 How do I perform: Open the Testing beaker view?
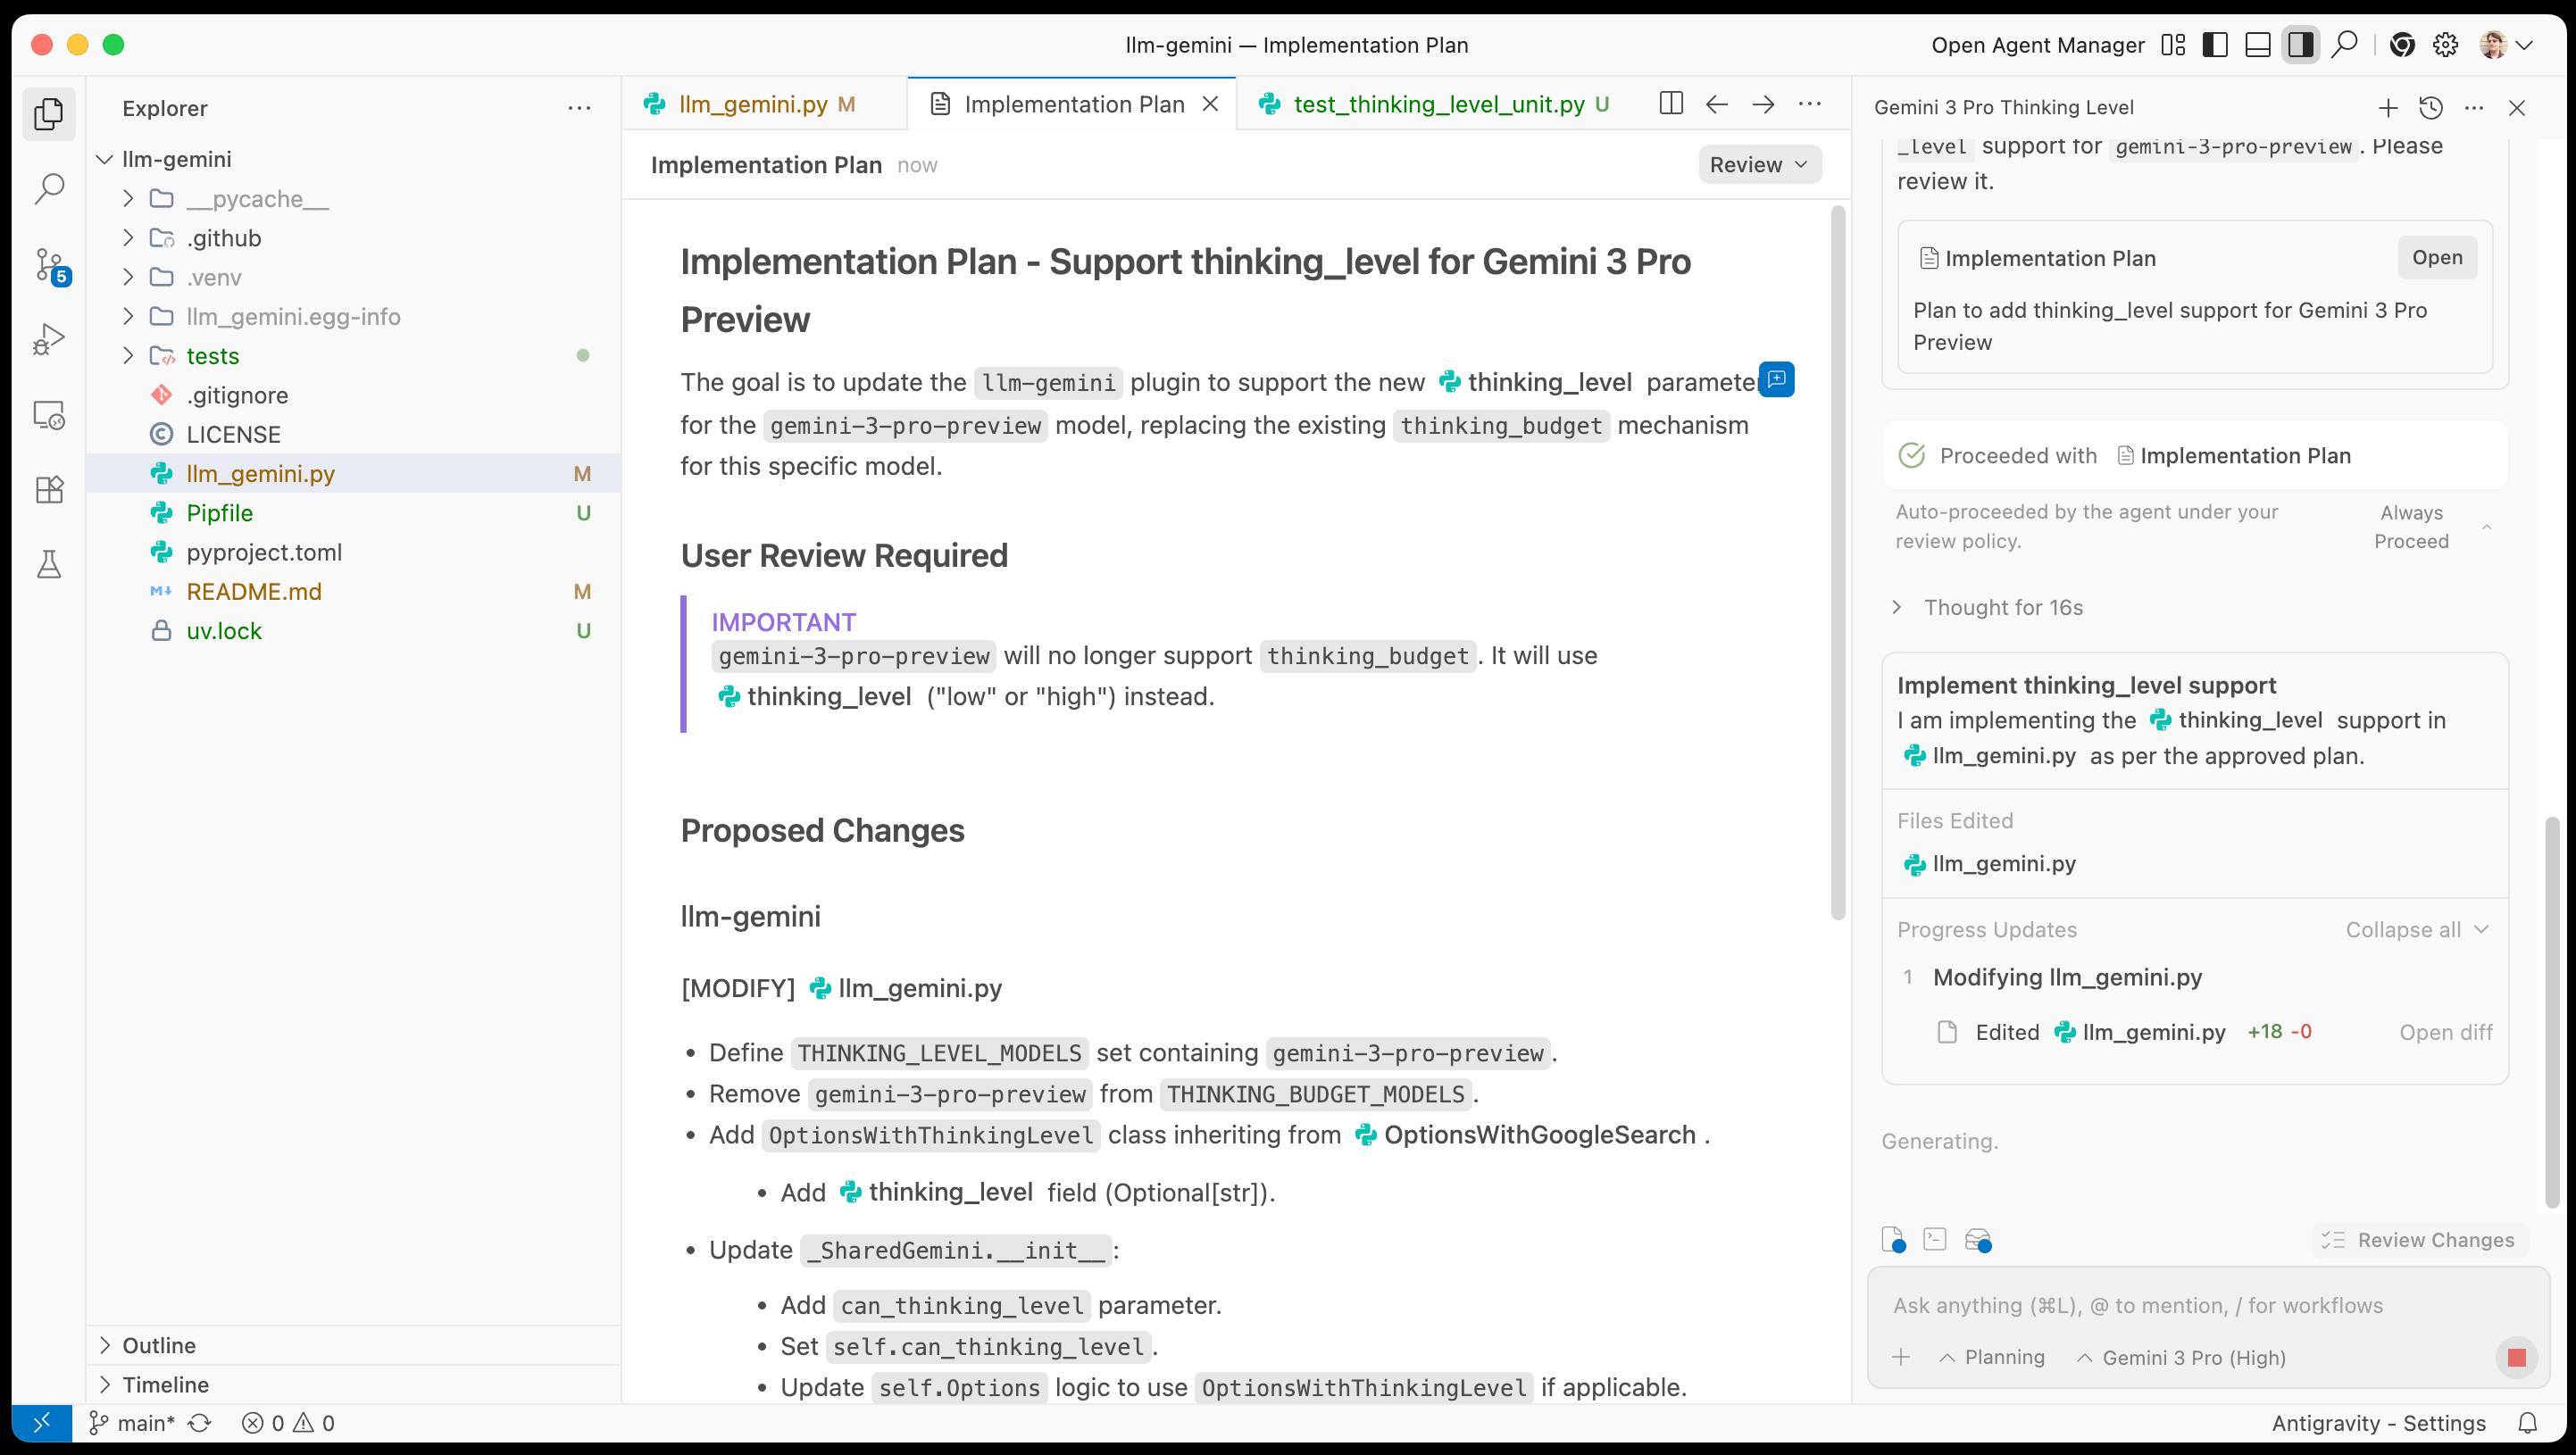47,565
